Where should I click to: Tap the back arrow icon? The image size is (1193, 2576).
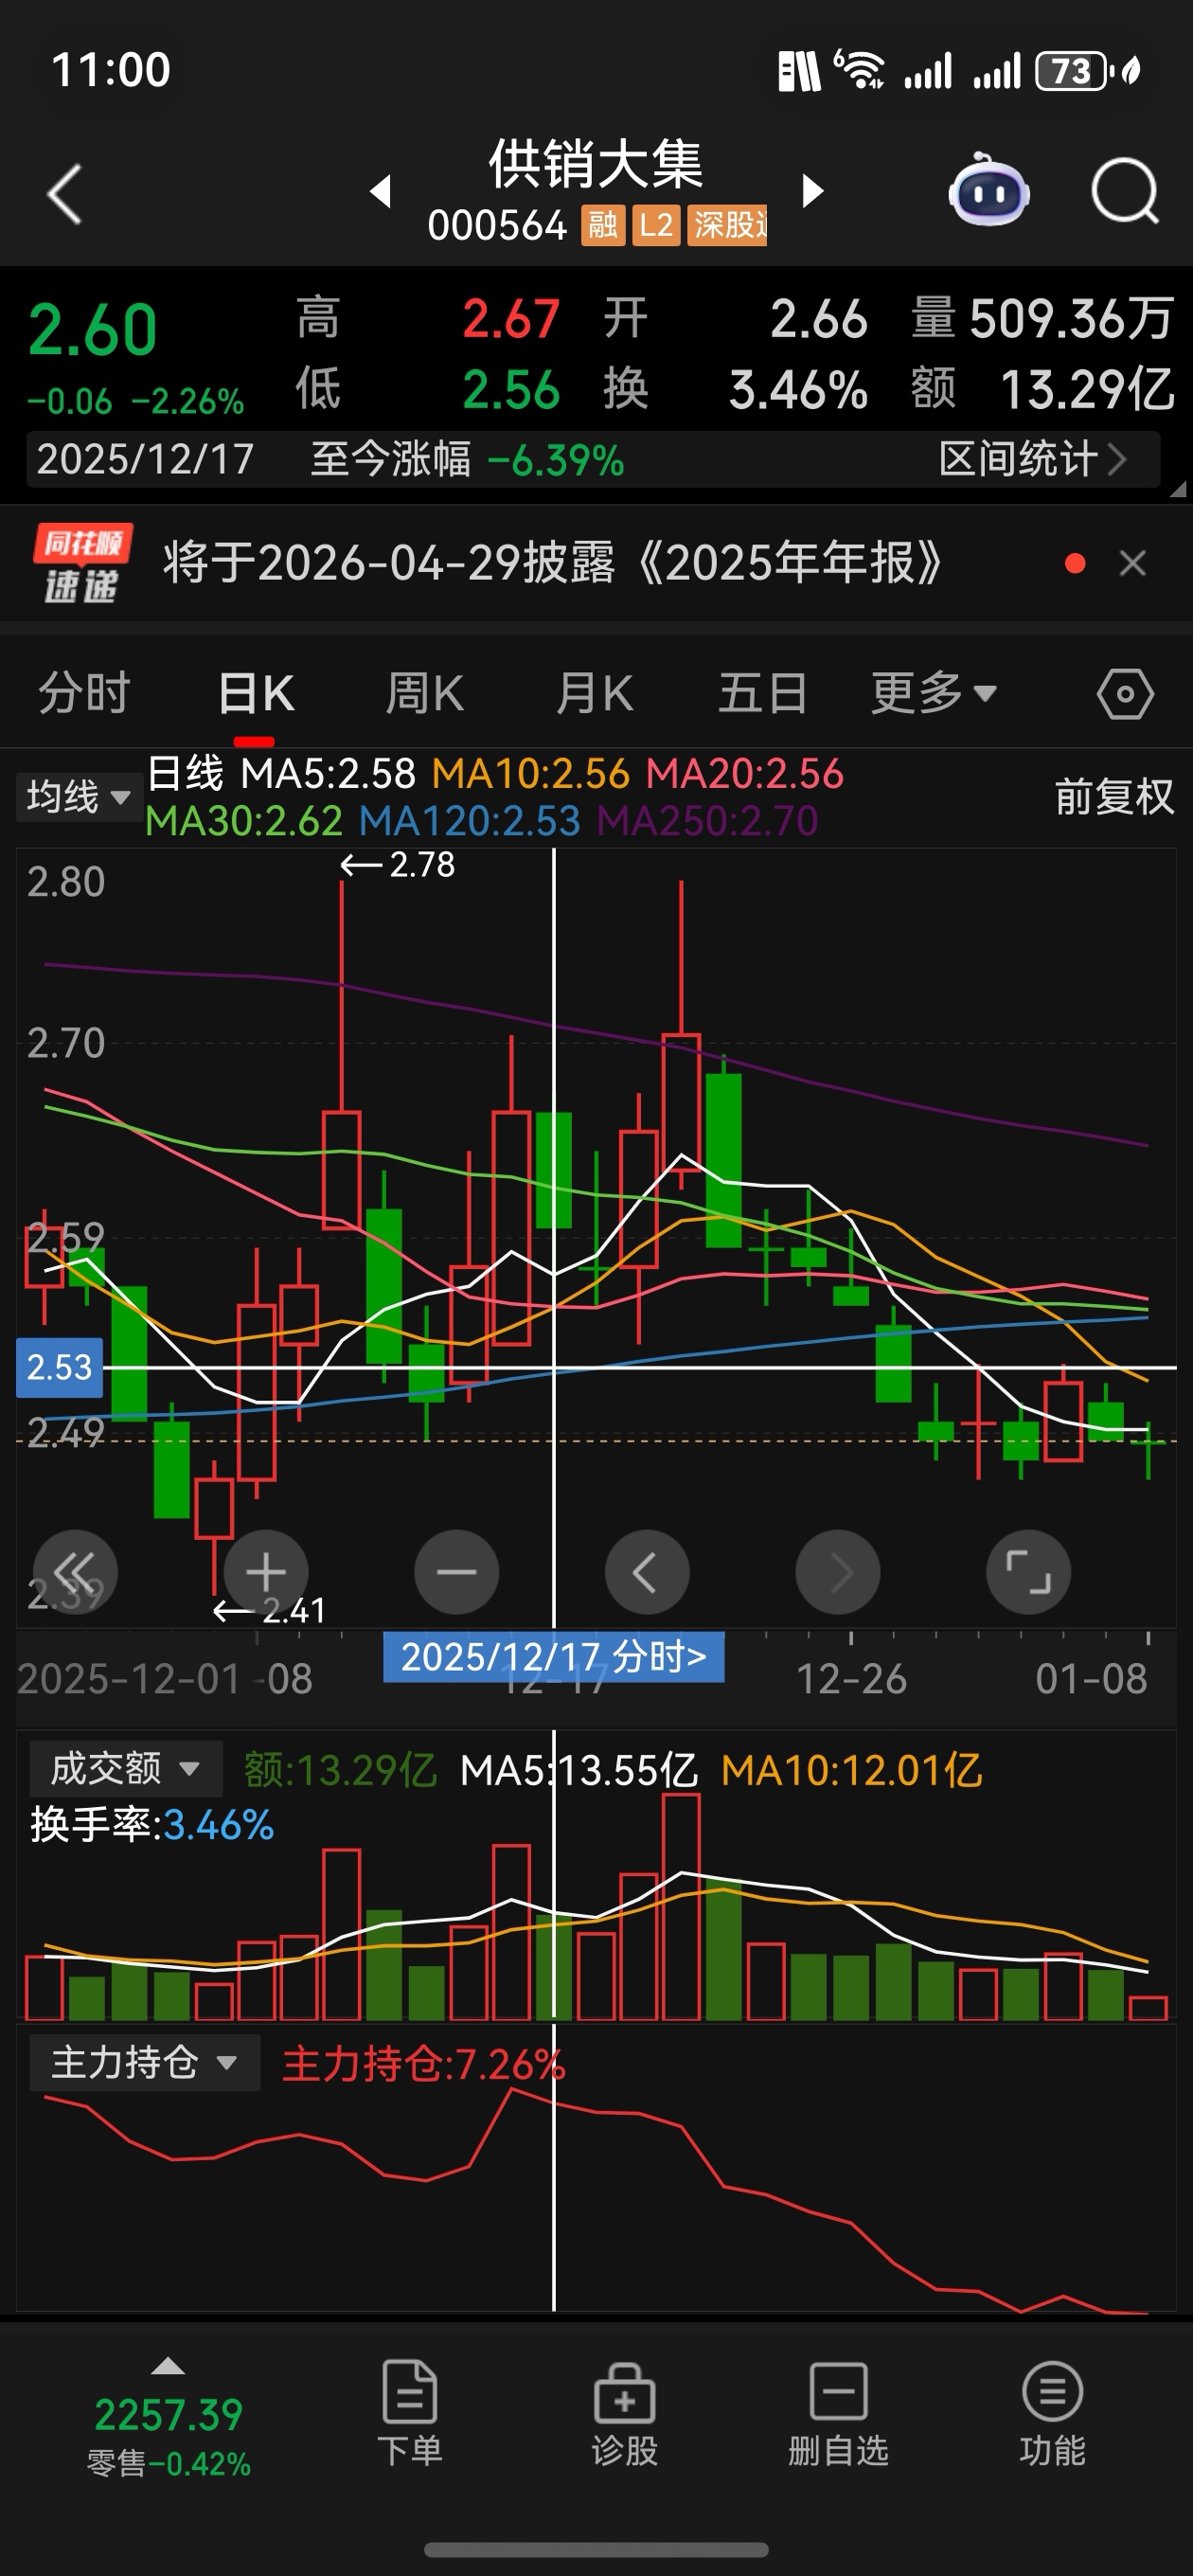tap(65, 194)
